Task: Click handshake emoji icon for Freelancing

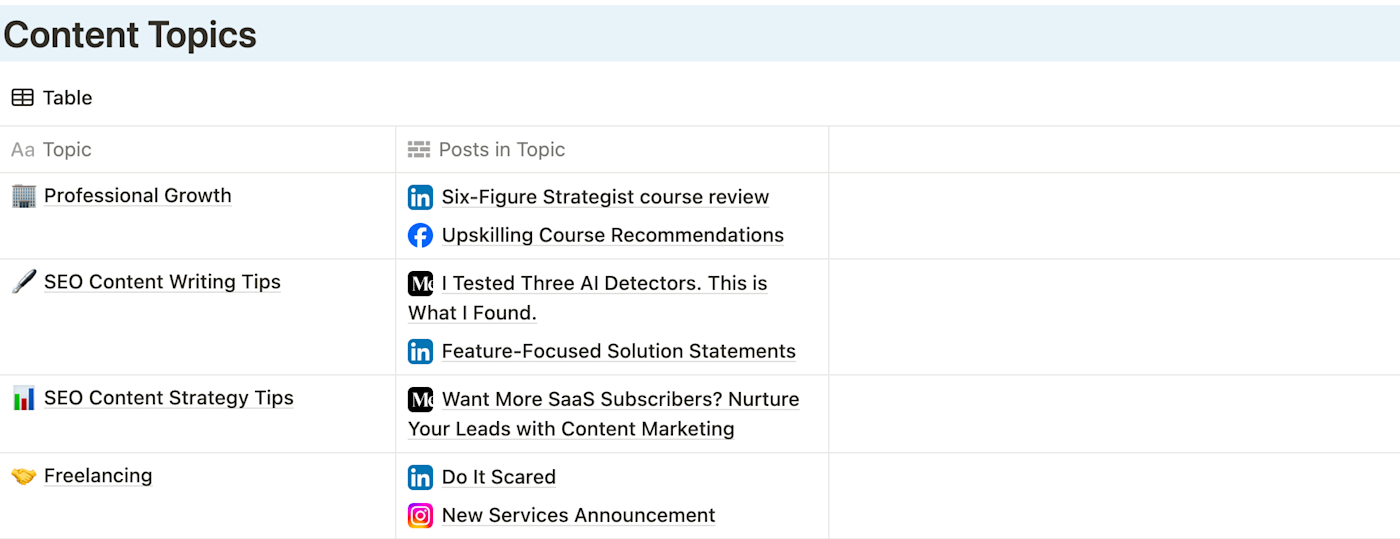Action: pyautogui.click(x=23, y=476)
